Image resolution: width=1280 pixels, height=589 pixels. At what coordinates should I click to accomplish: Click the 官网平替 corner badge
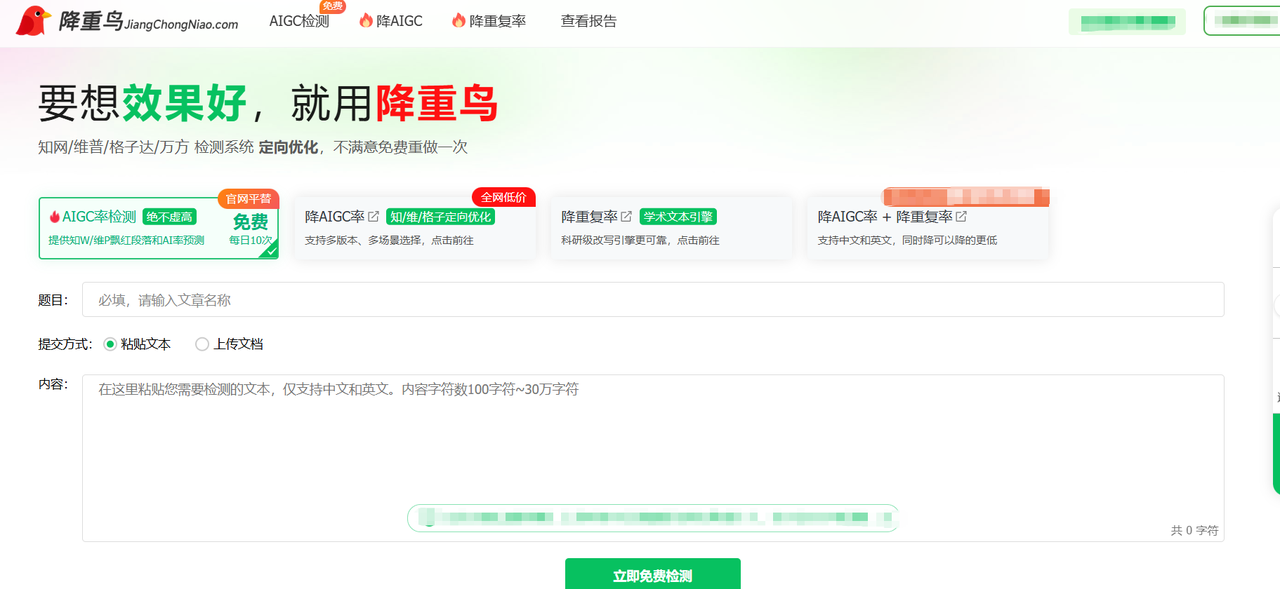click(x=248, y=198)
